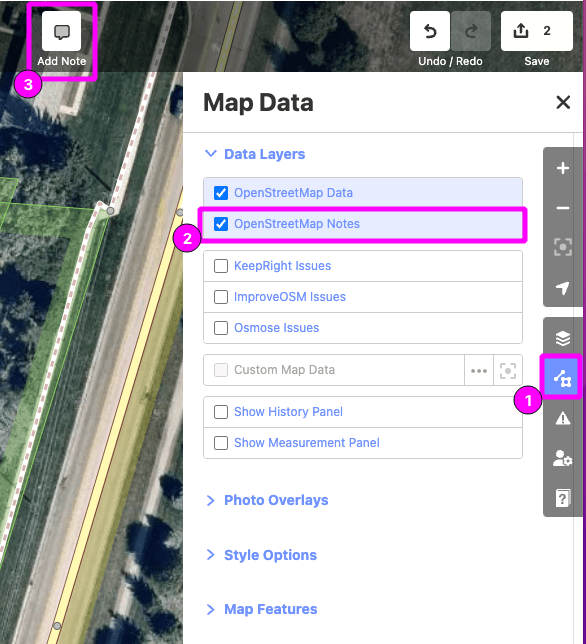
Task: Collapse the Data Layers section
Action: pyautogui.click(x=255, y=154)
